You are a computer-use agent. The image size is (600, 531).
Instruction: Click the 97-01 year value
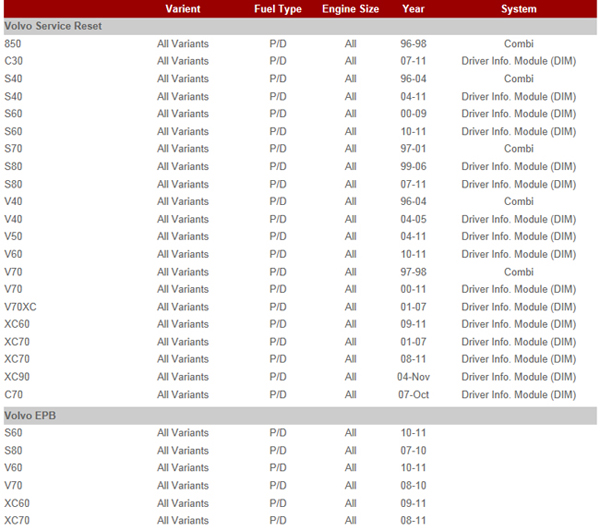[x=413, y=148]
